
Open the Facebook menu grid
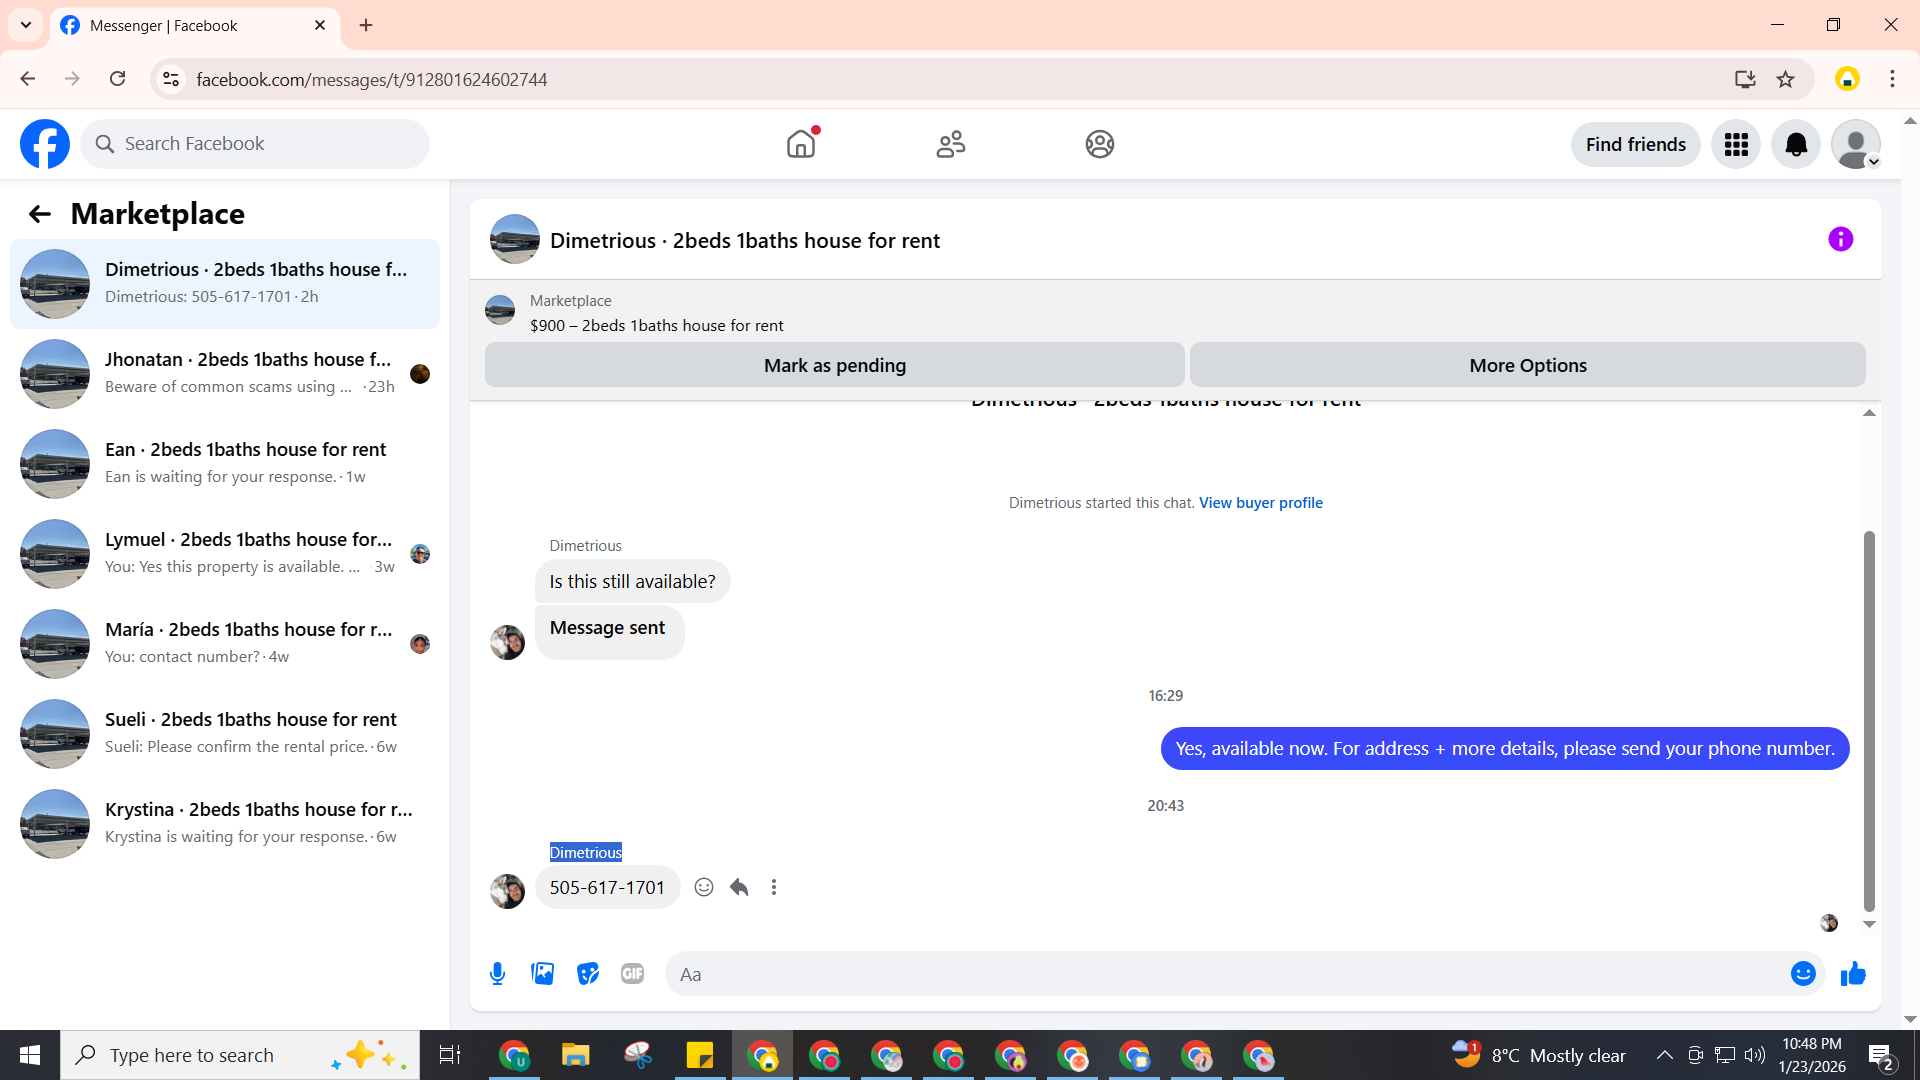pos(1736,145)
